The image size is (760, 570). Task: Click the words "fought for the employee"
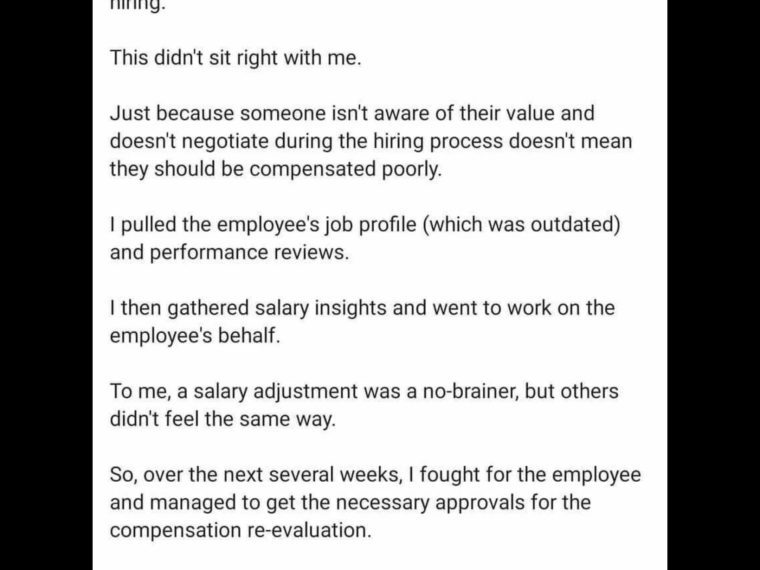(530, 475)
